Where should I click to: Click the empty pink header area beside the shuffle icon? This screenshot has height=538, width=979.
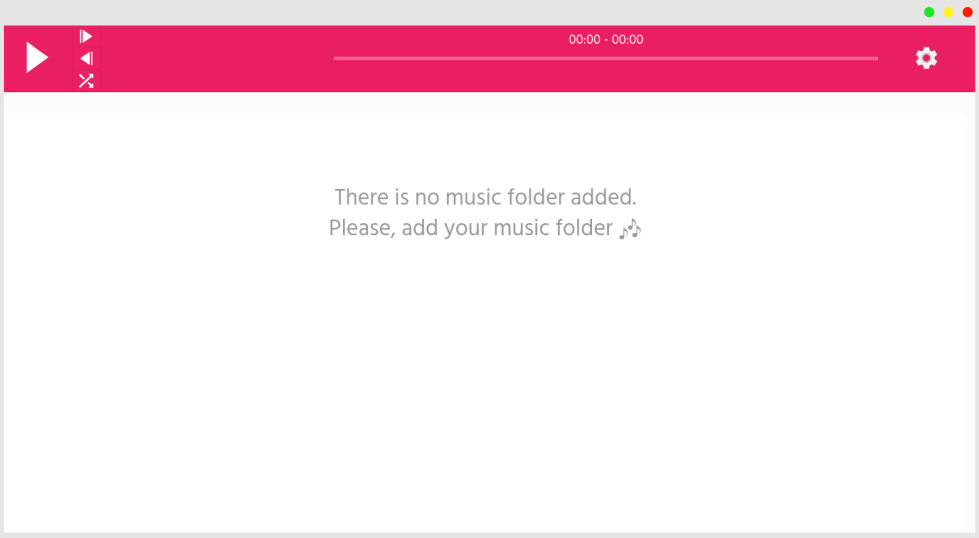[215, 59]
